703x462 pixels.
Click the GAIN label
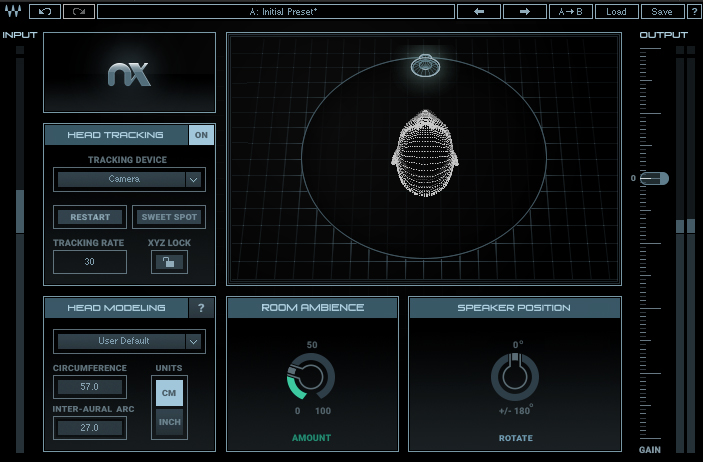tap(650, 449)
